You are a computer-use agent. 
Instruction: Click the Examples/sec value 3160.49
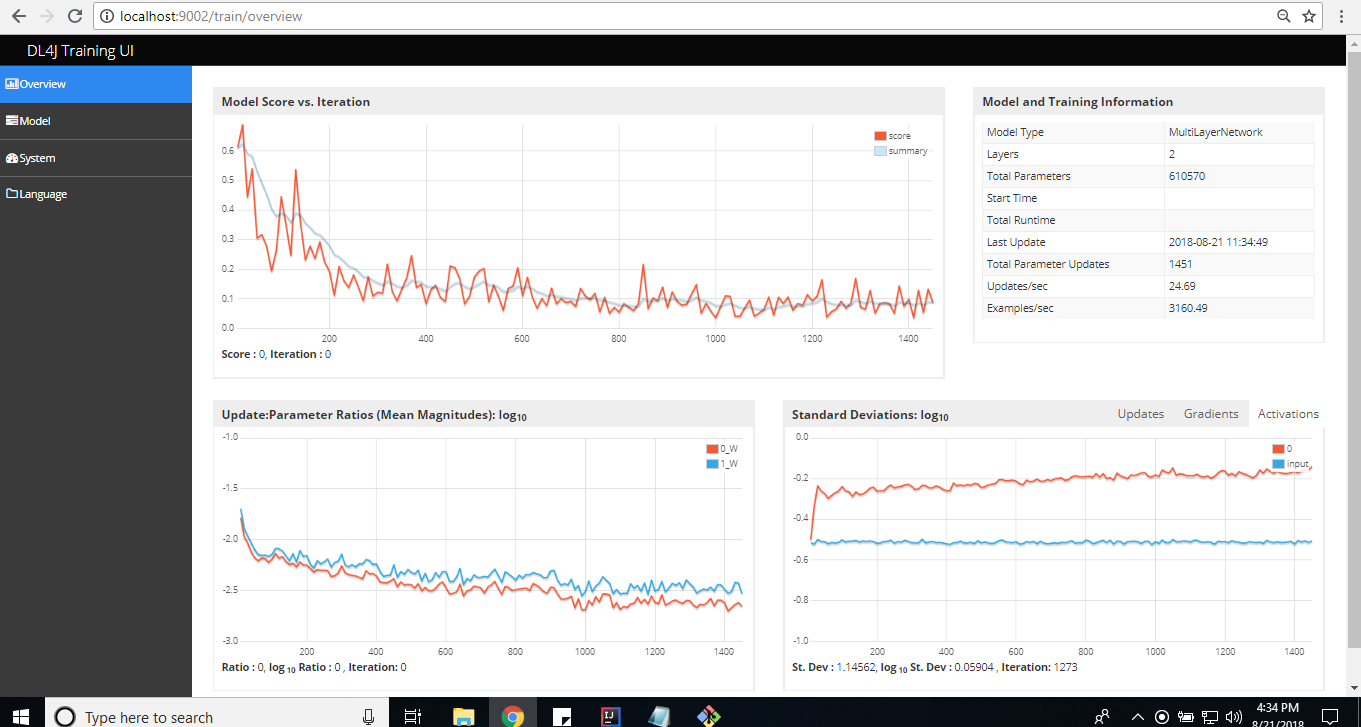[1188, 308]
